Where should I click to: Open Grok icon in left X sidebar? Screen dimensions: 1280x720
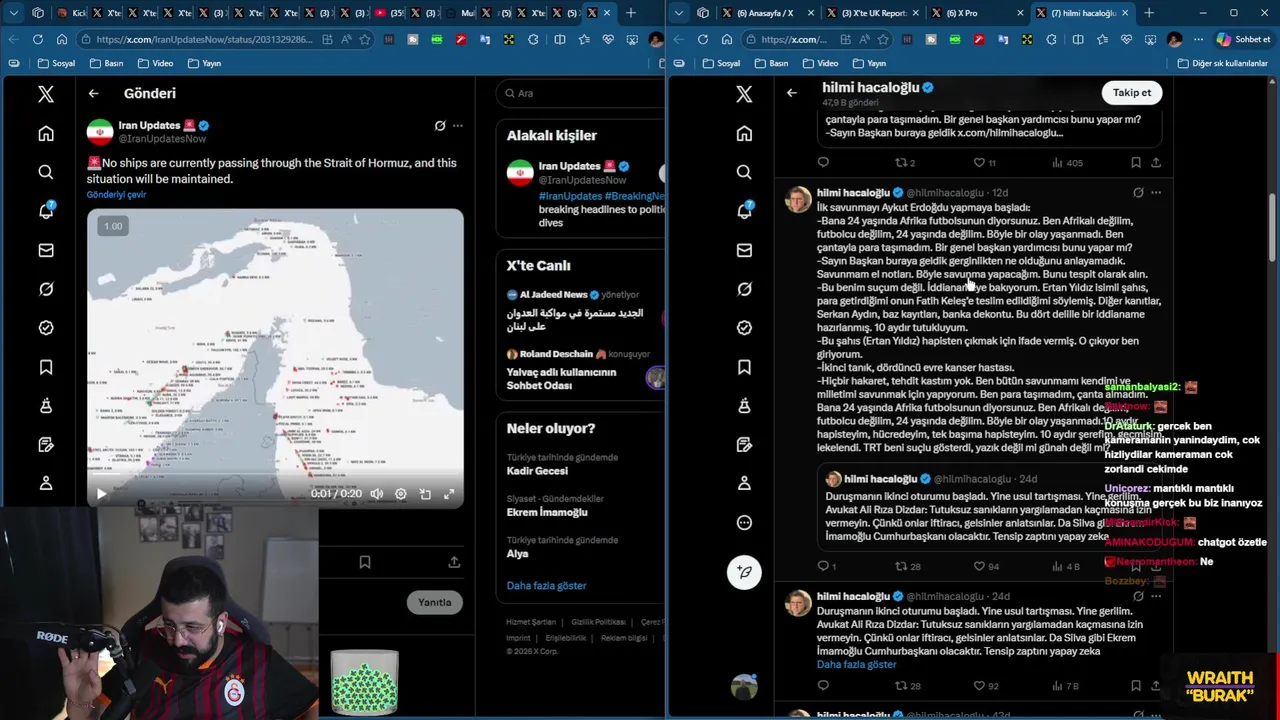[45, 289]
